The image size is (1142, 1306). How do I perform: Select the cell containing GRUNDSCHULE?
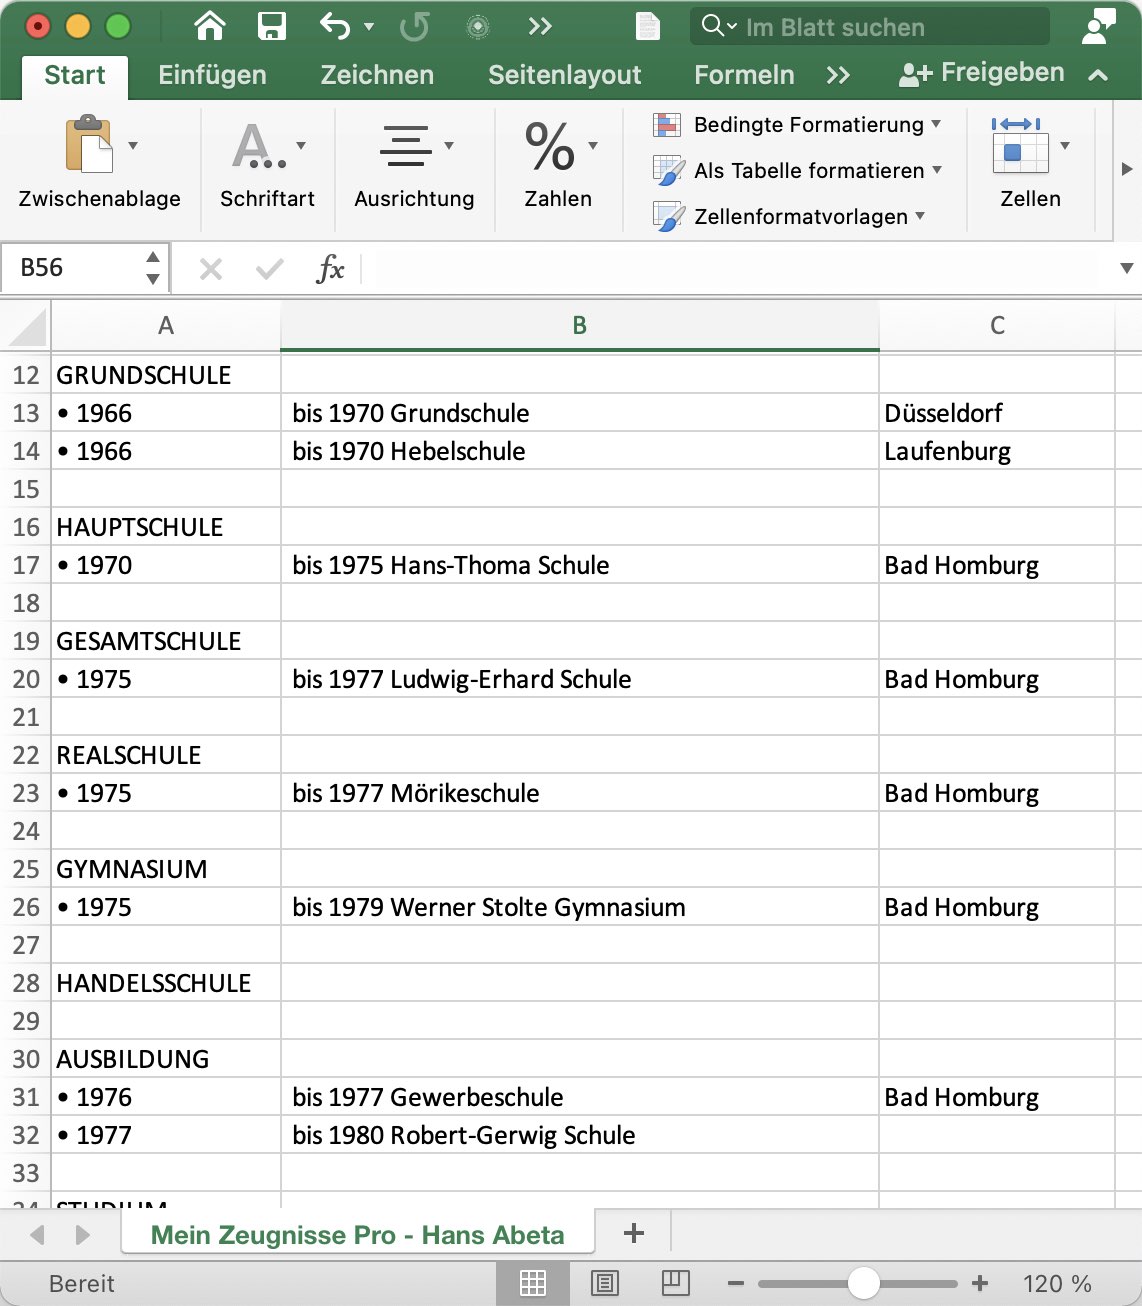tap(166, 375)
